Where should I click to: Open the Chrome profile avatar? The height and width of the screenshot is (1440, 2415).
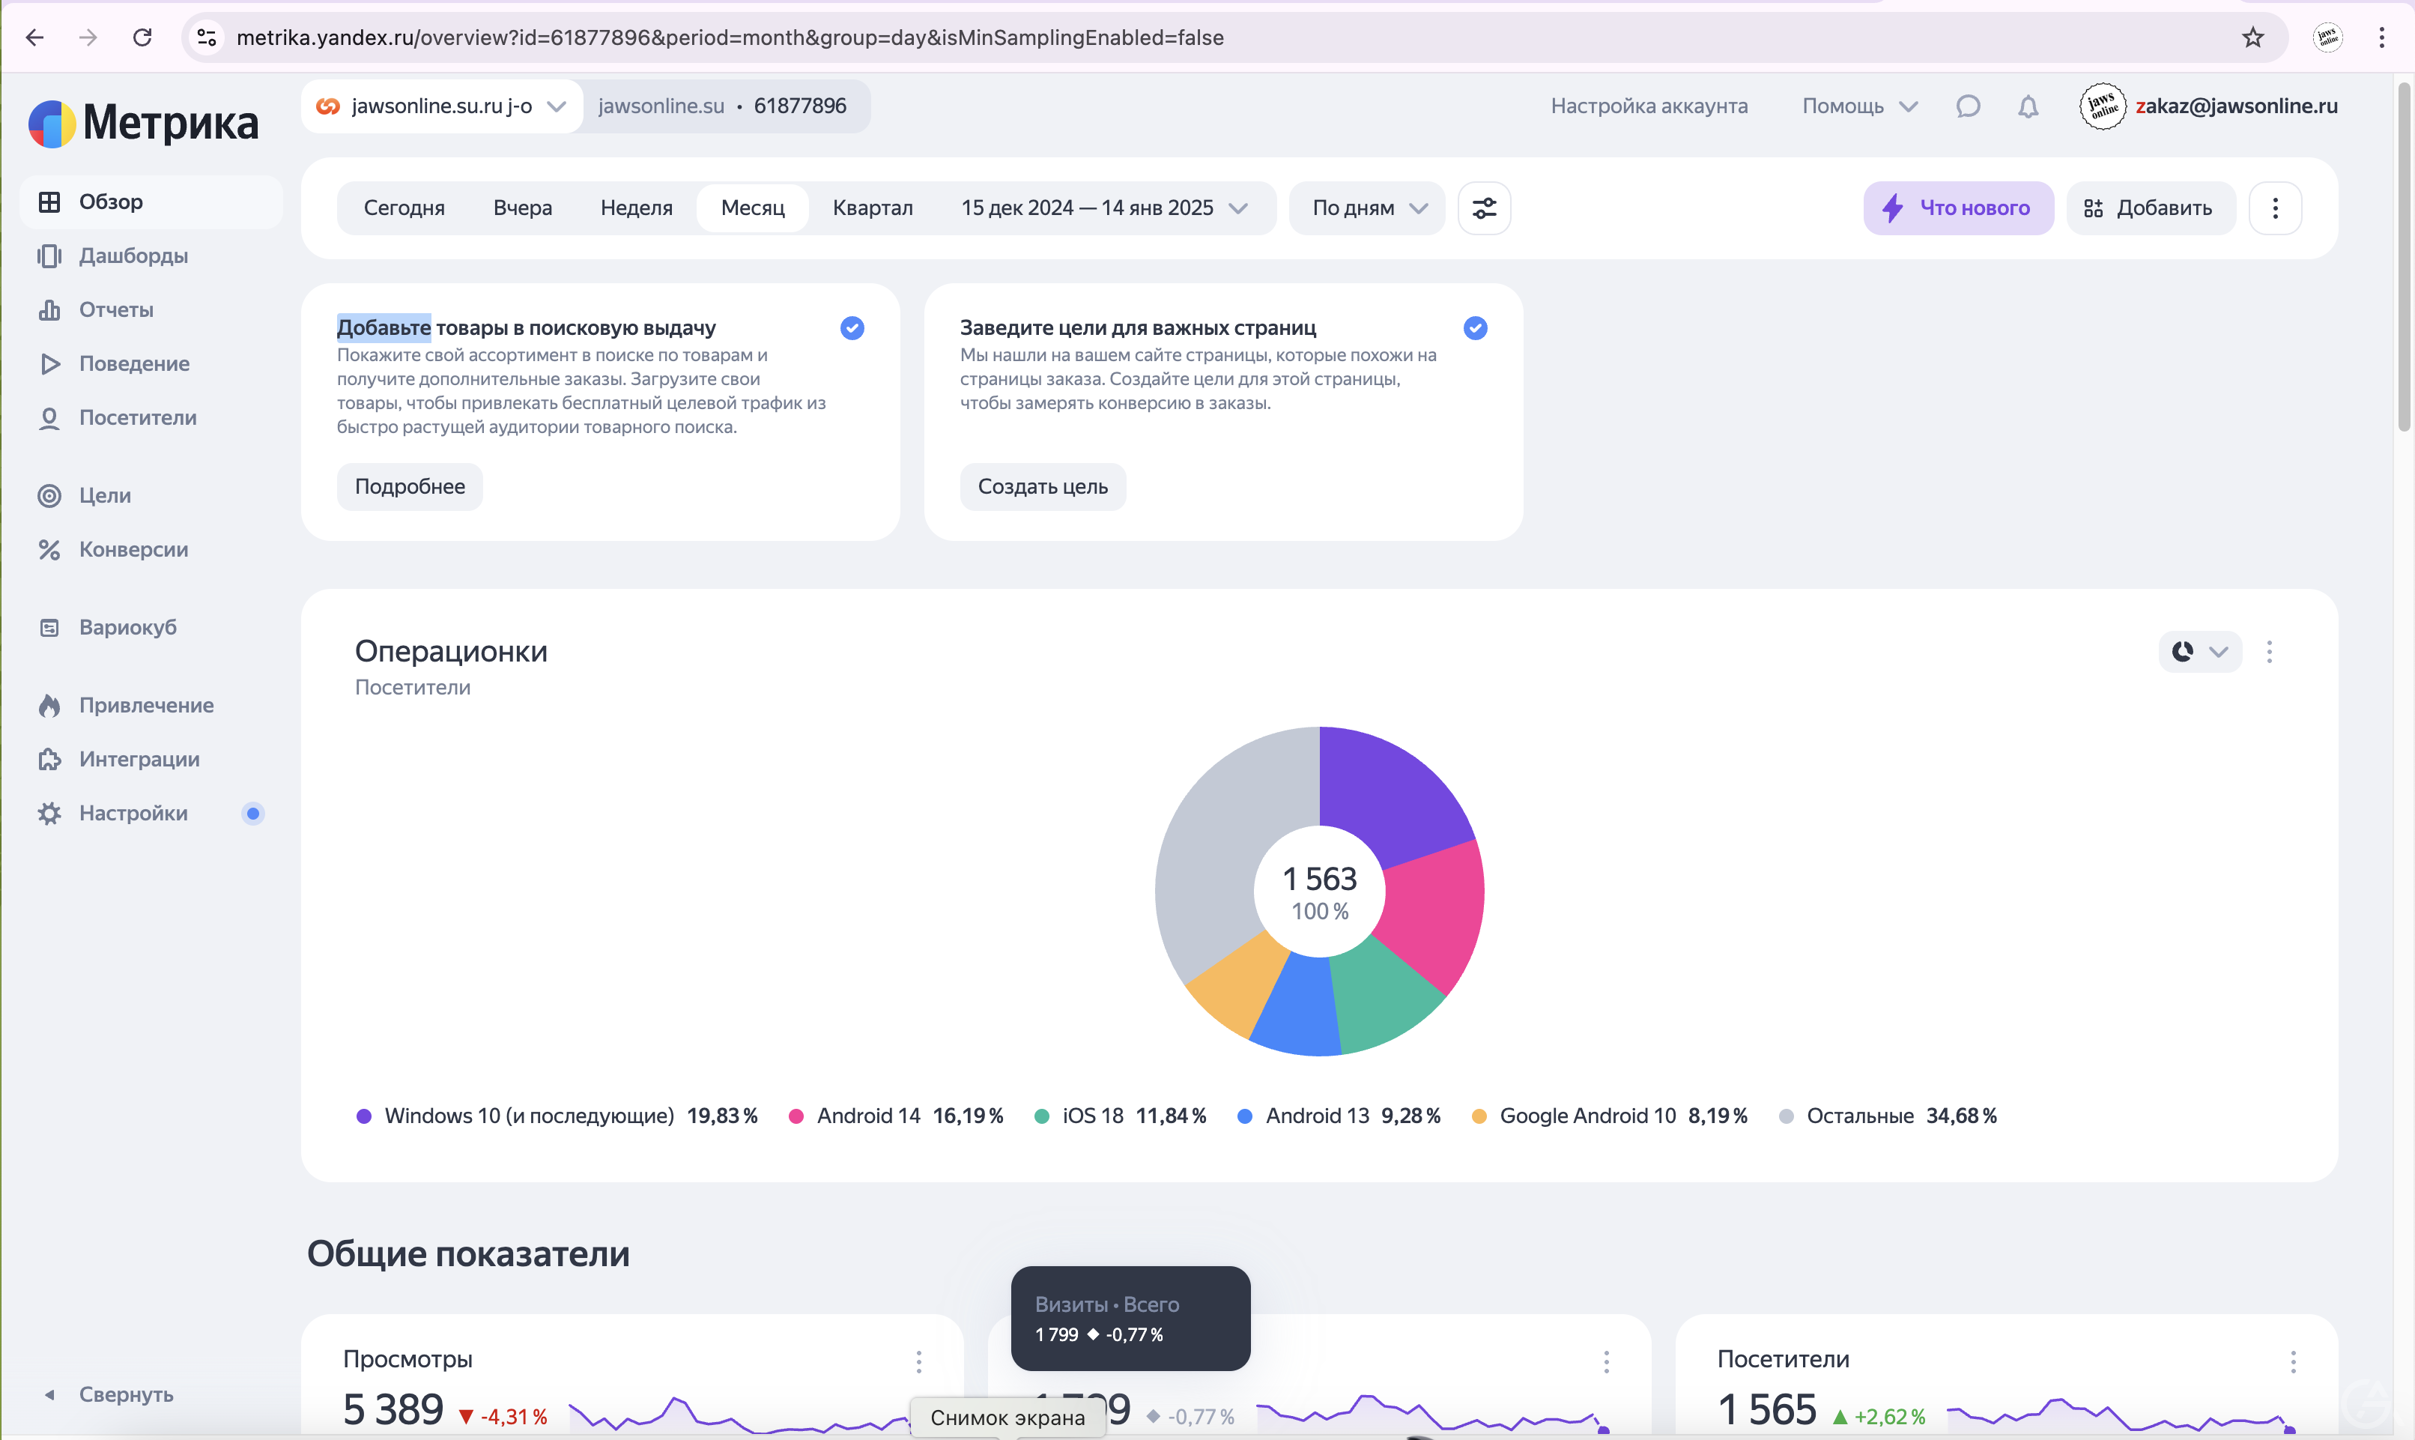(2328, 38)
